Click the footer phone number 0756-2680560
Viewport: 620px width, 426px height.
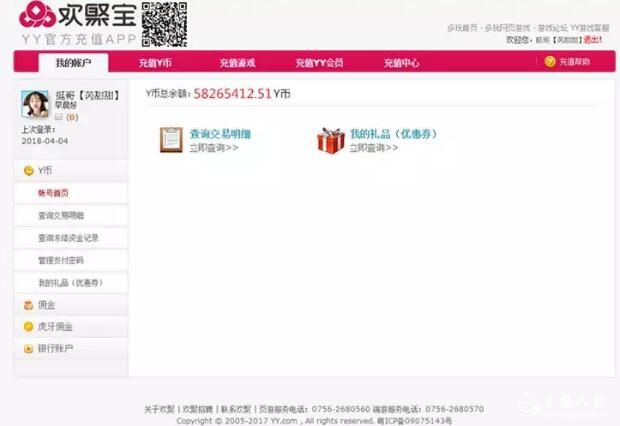341,409
